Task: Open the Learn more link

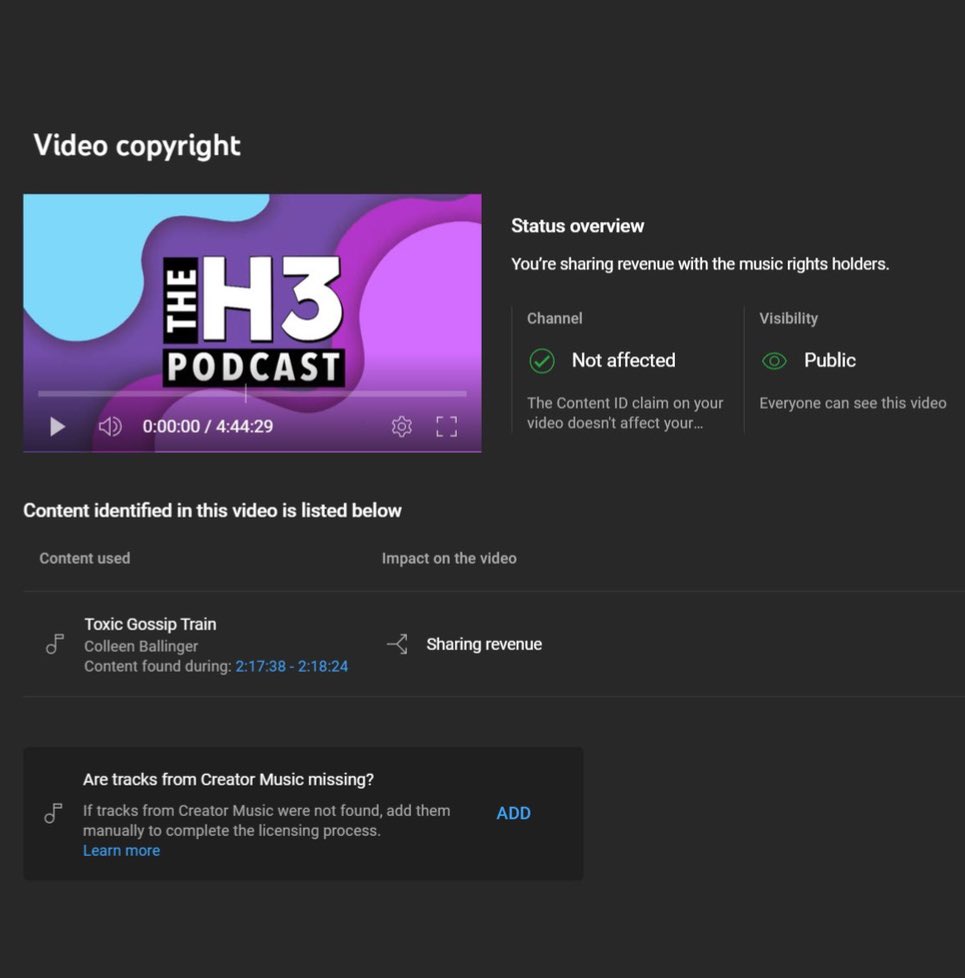Action: (122, 851)
